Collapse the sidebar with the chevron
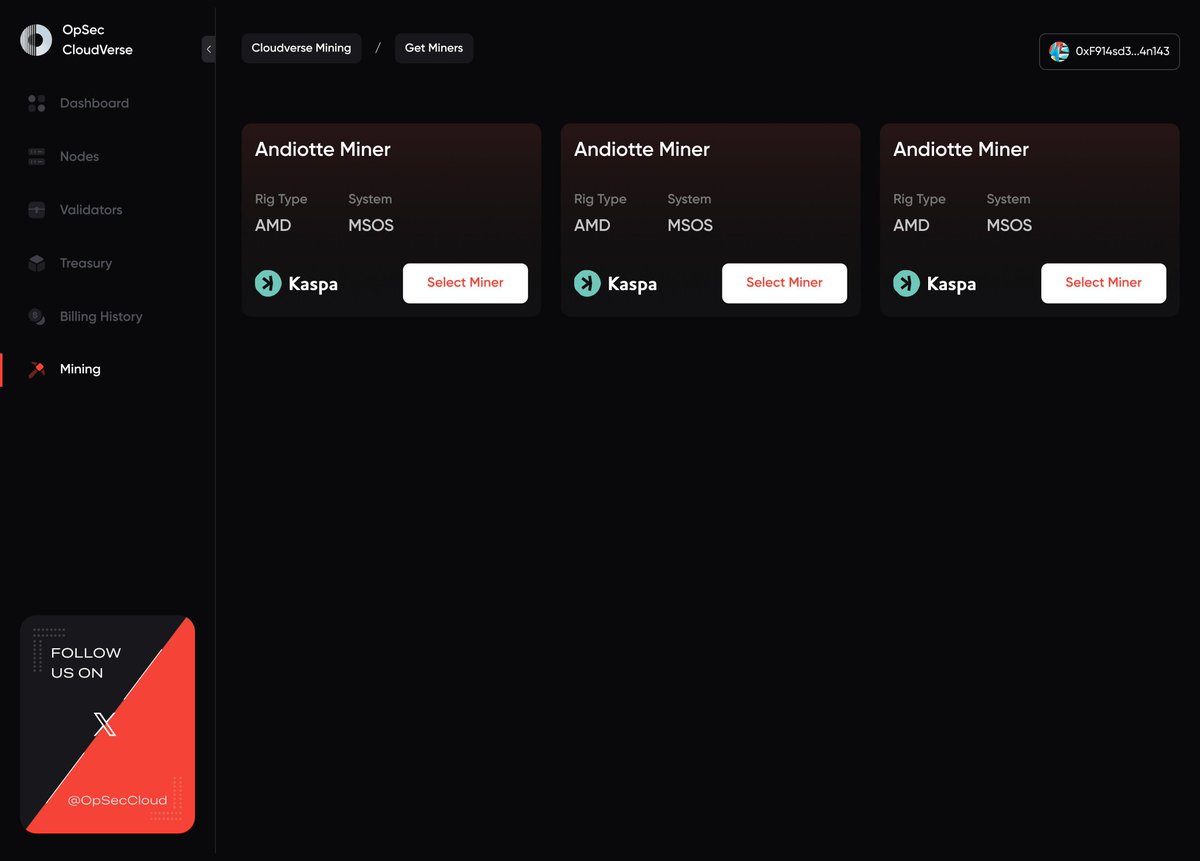Viewport: 1200px width, 861px height. (x=208, y=49)
